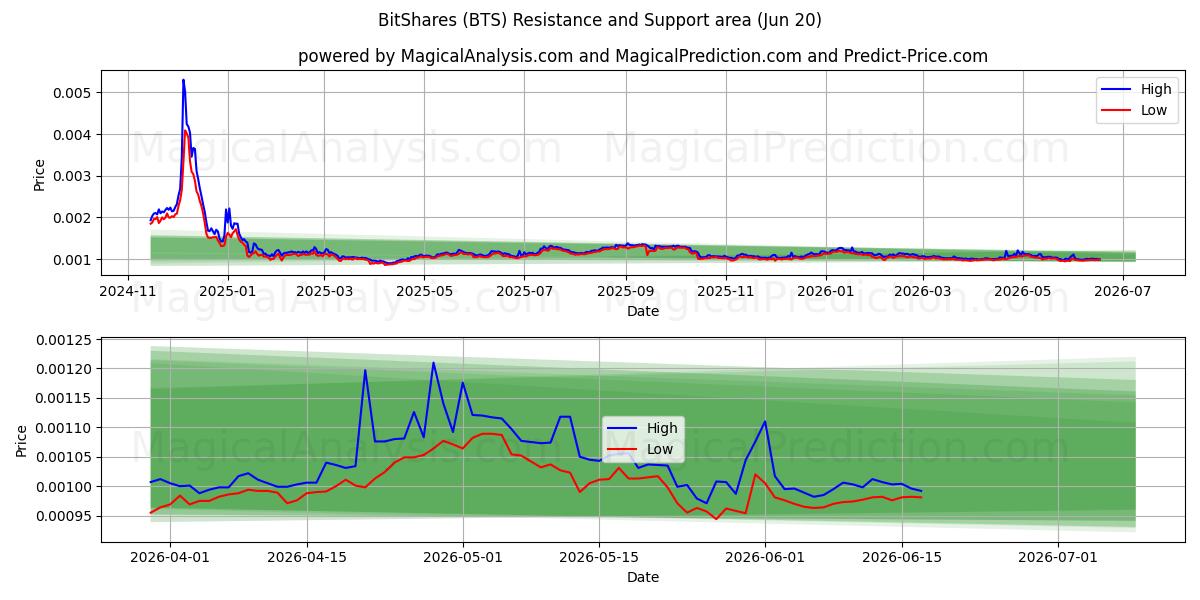Click the 'Date' axis label under the bottom chart

[x=642, y=577]
